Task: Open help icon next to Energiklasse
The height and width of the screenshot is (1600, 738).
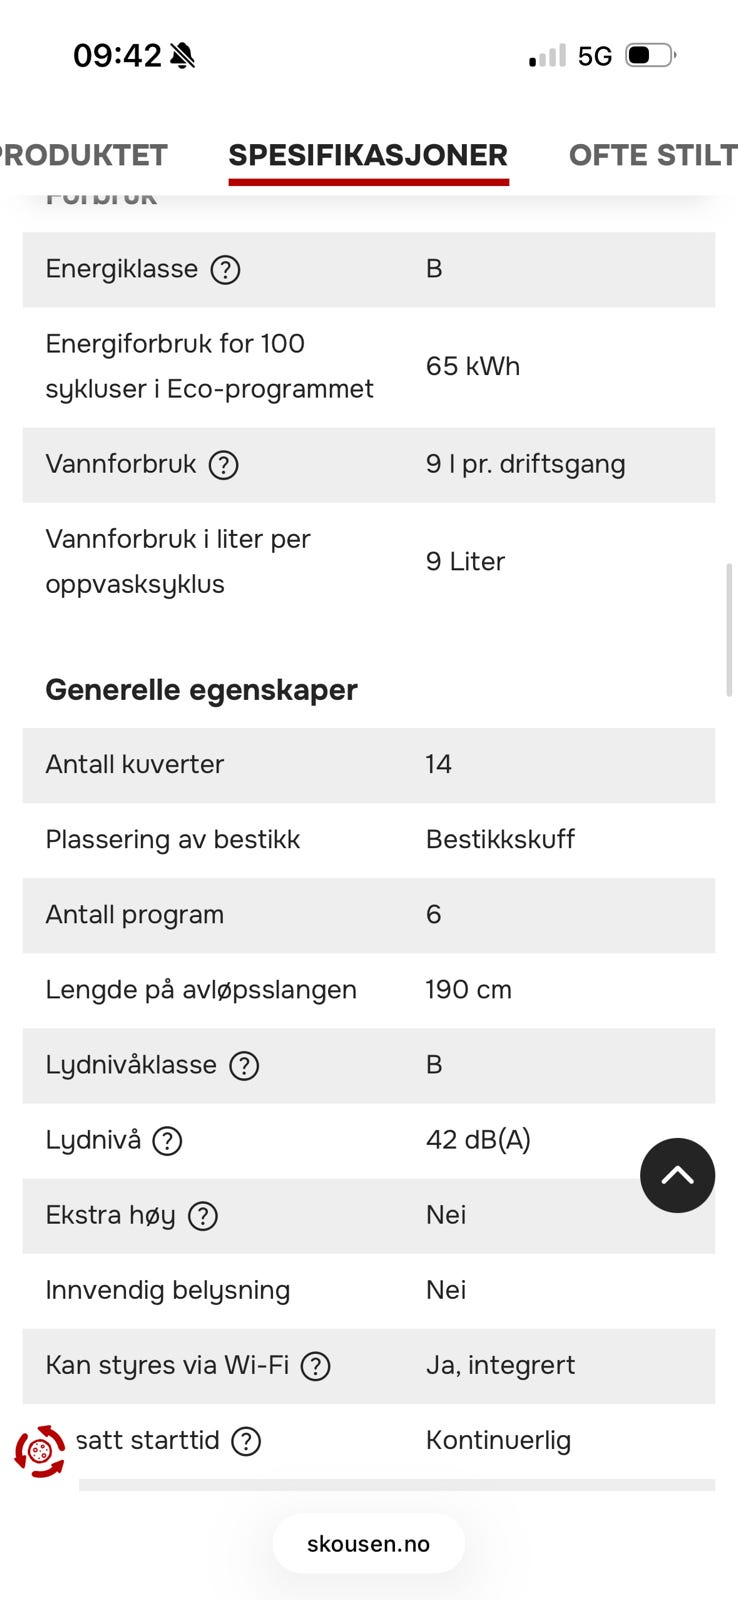Action: (x=225, y=270)
